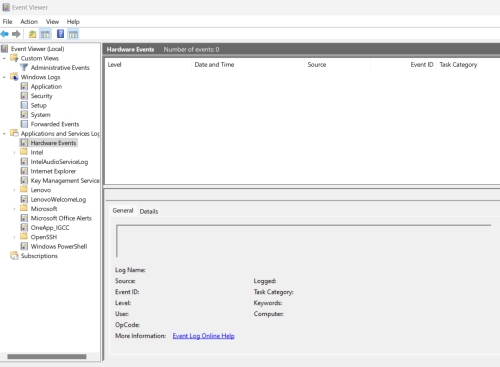
Task: Click the Hardware Events log icon
Action: (x=24, y=143)
